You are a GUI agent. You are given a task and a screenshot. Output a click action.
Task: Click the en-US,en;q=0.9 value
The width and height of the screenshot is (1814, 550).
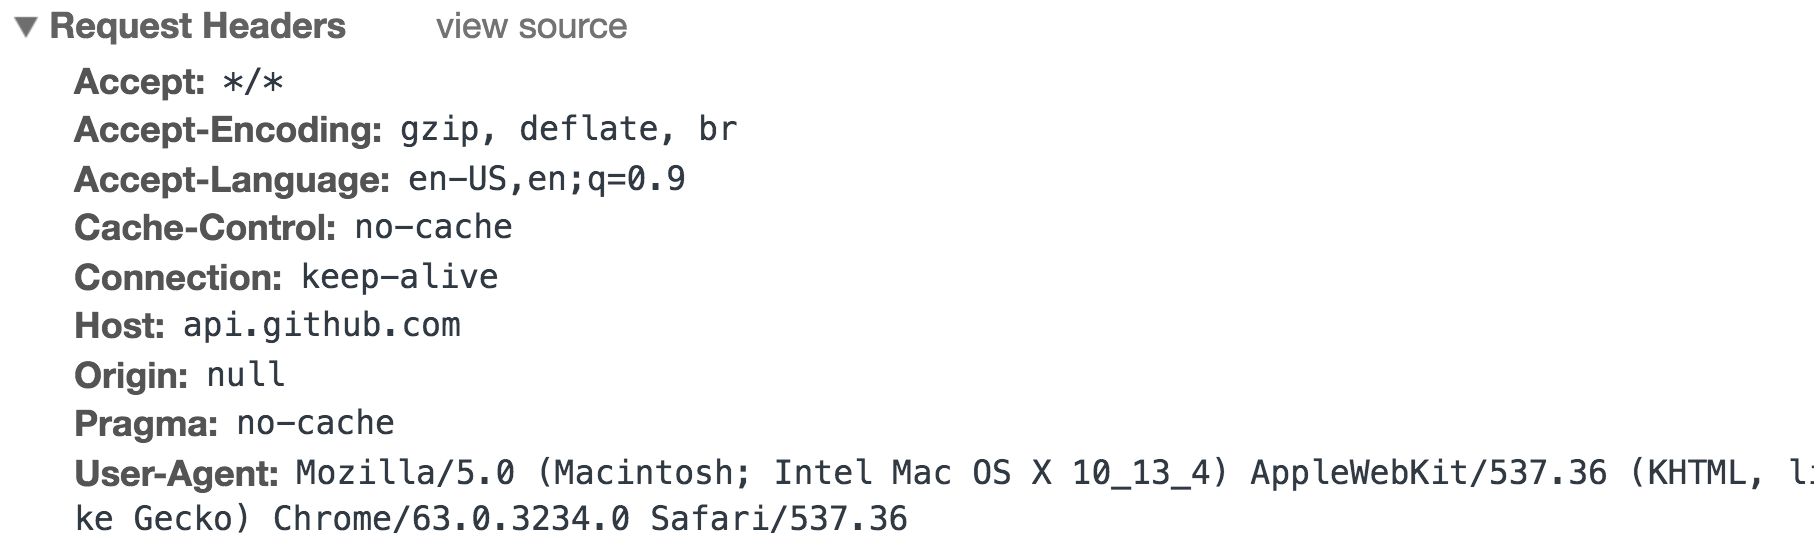(x=546, y=179)
